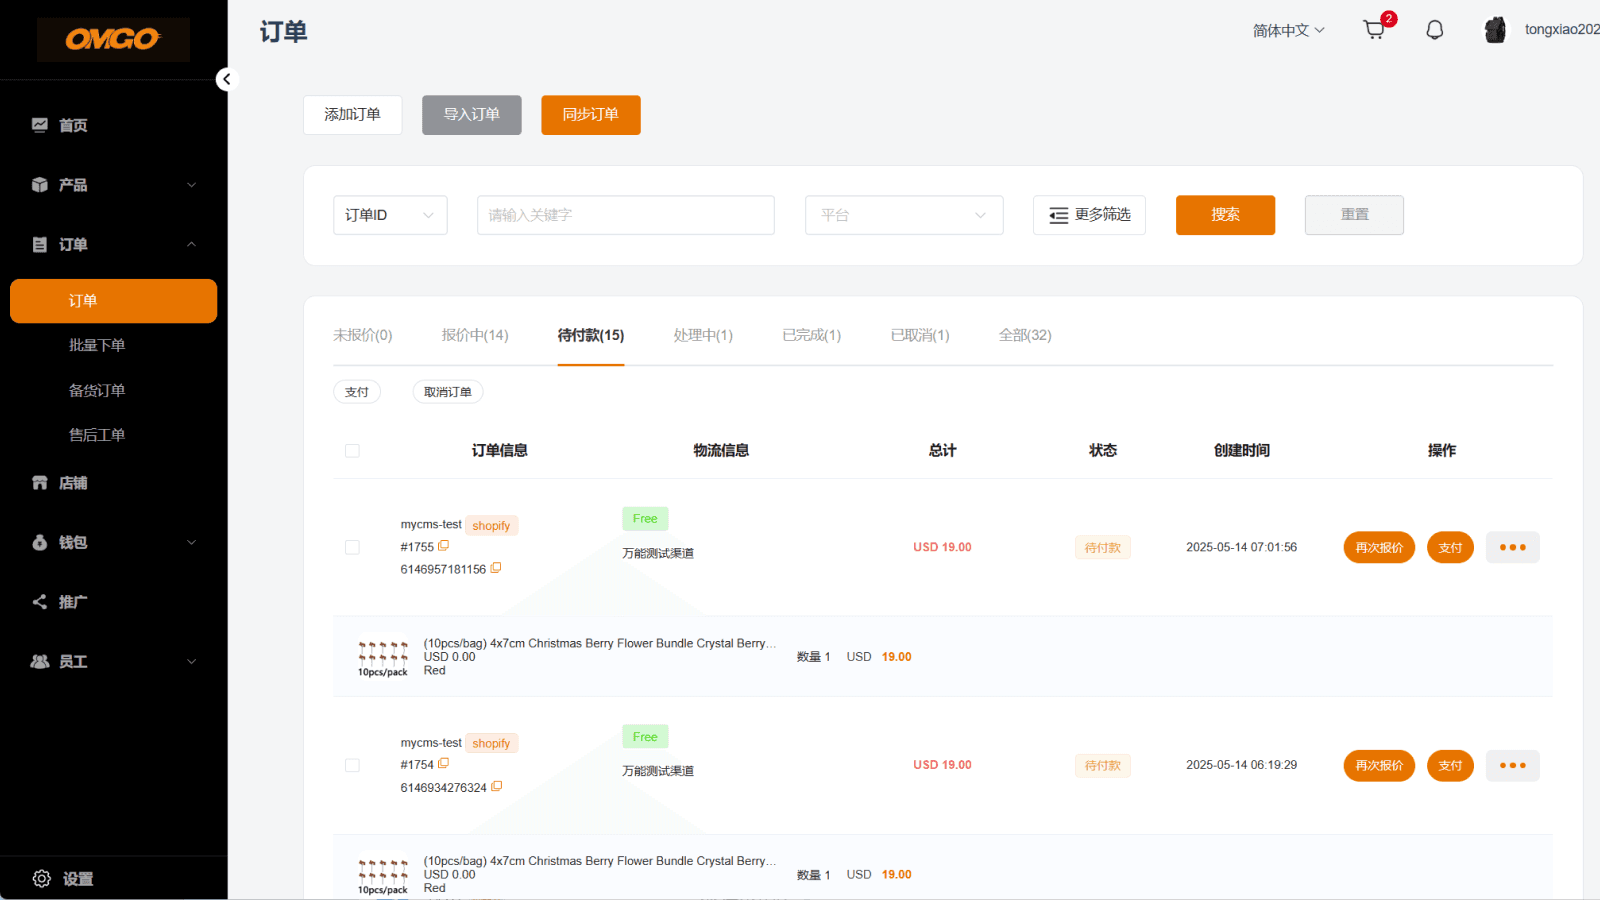
Task: Open 设置 at the sidebar bottom
Action: pos(78,878)
